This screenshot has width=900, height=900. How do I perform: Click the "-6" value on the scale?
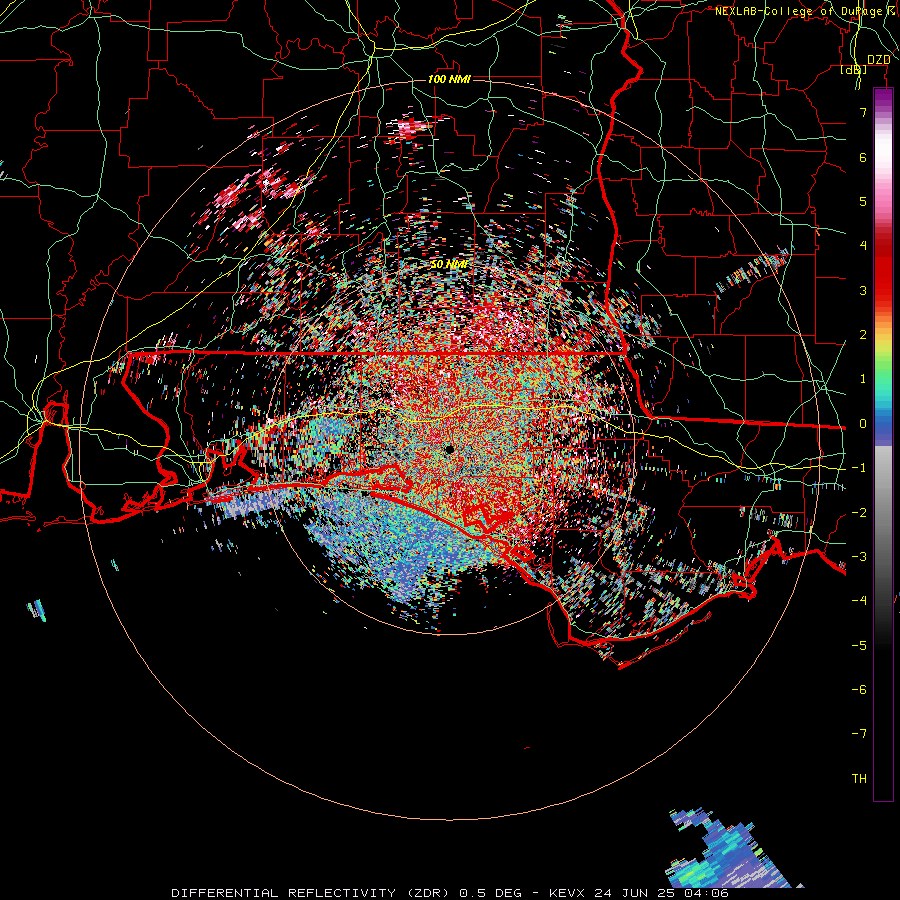(859, 690)
